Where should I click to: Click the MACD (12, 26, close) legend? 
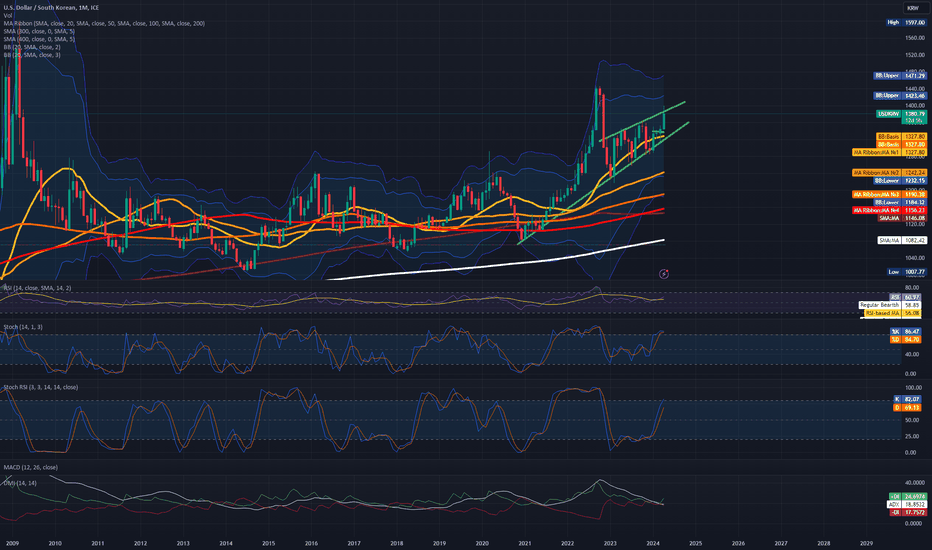(30, 467)
